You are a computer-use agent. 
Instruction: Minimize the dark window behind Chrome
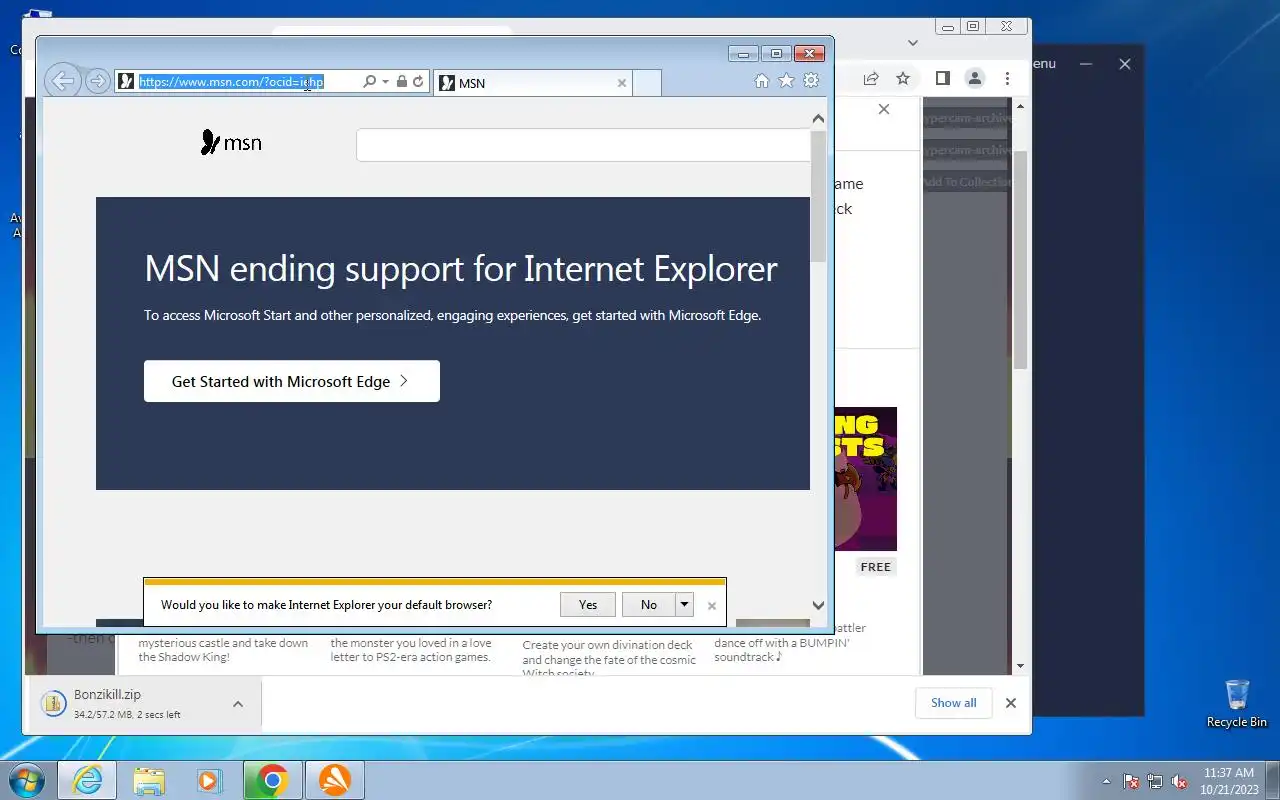click(x=1087, y=64)
